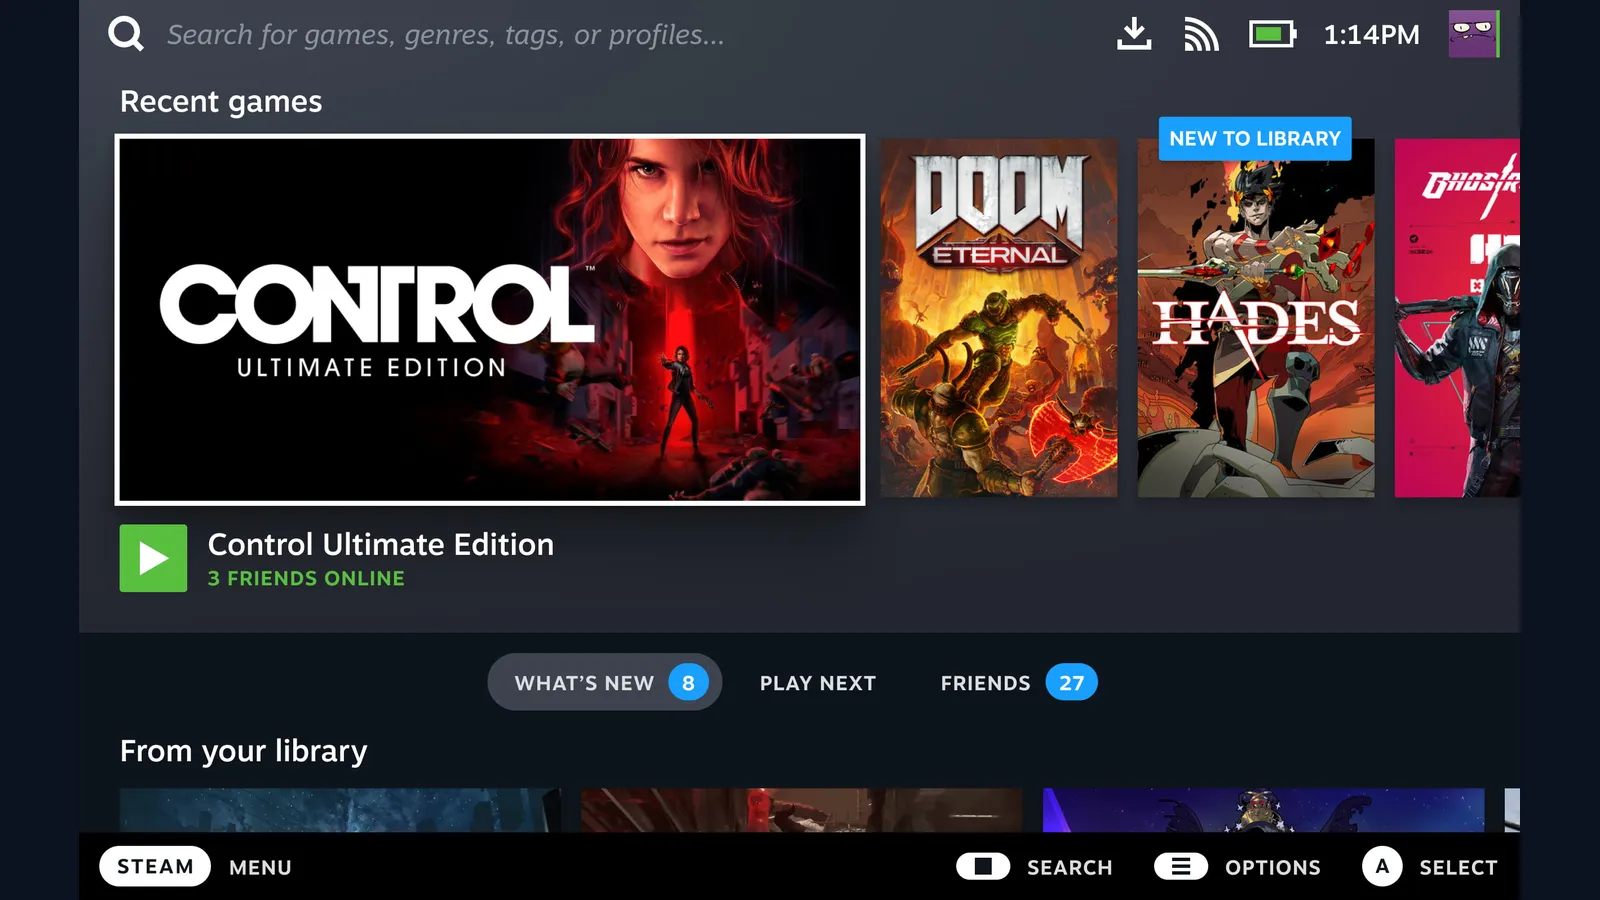The image size is (1600, 900).
Task: Switch to the Play Next tab
Action: click(818, 683)
